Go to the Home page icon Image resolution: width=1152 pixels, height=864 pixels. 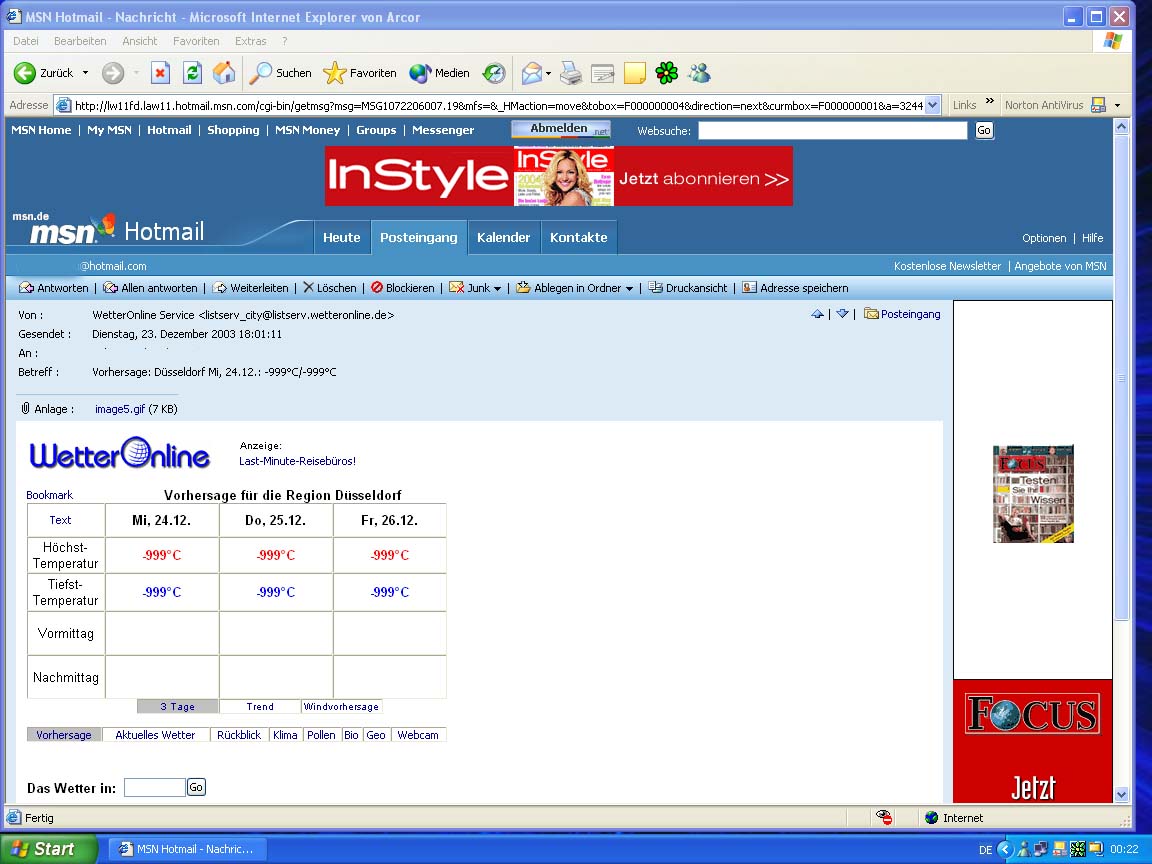pyautogui.click(x=224, y=73)
